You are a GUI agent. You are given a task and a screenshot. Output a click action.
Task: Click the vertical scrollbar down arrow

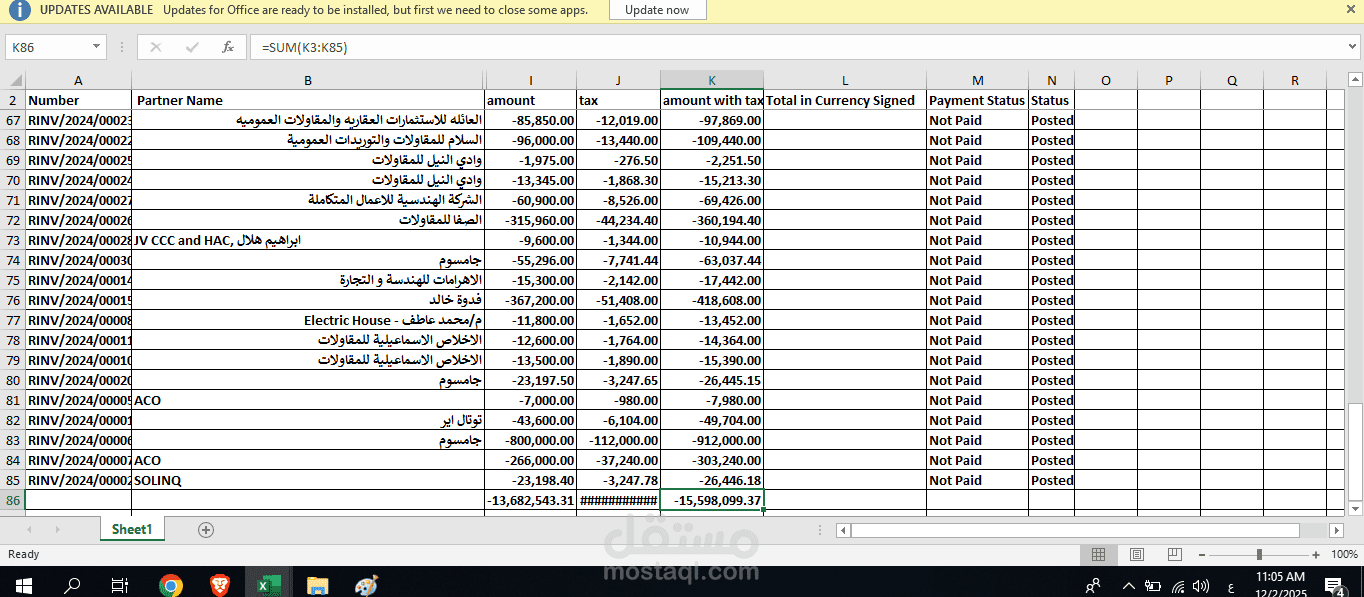[x=1355, y=508]
